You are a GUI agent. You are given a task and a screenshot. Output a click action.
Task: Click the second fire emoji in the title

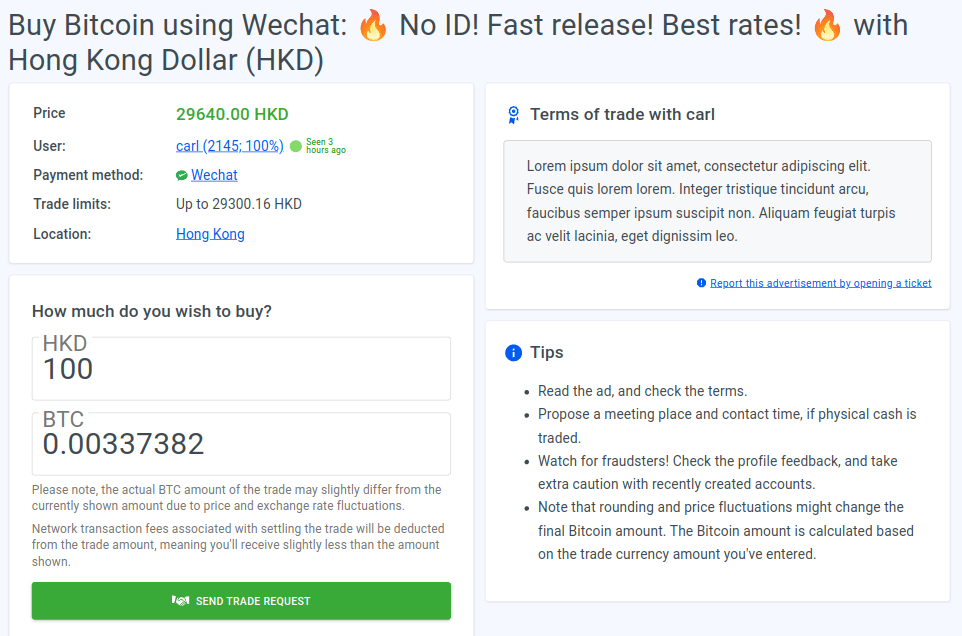click(827, 26)
